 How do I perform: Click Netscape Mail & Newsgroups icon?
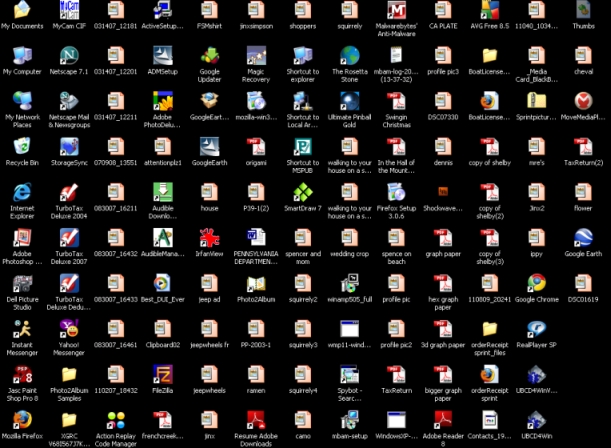pos(69,101)
